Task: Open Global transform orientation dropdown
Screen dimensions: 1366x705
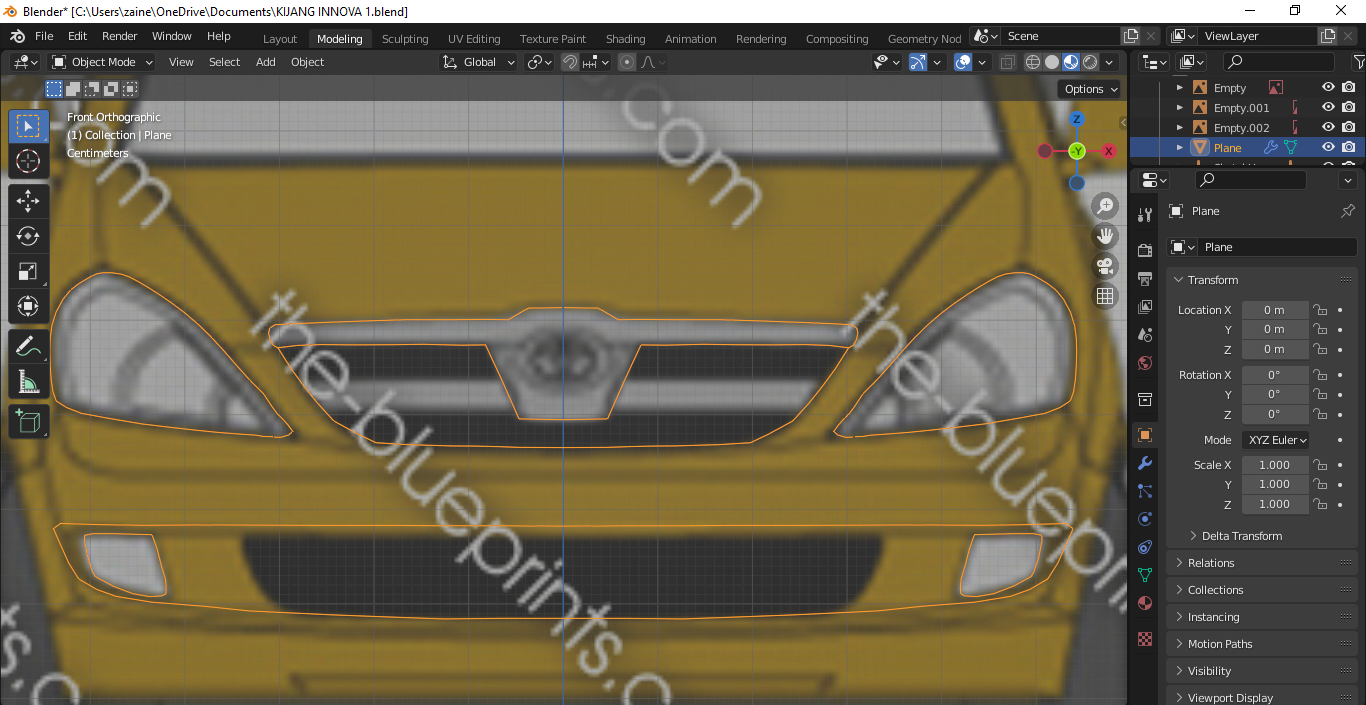Action: pos(479,62)
